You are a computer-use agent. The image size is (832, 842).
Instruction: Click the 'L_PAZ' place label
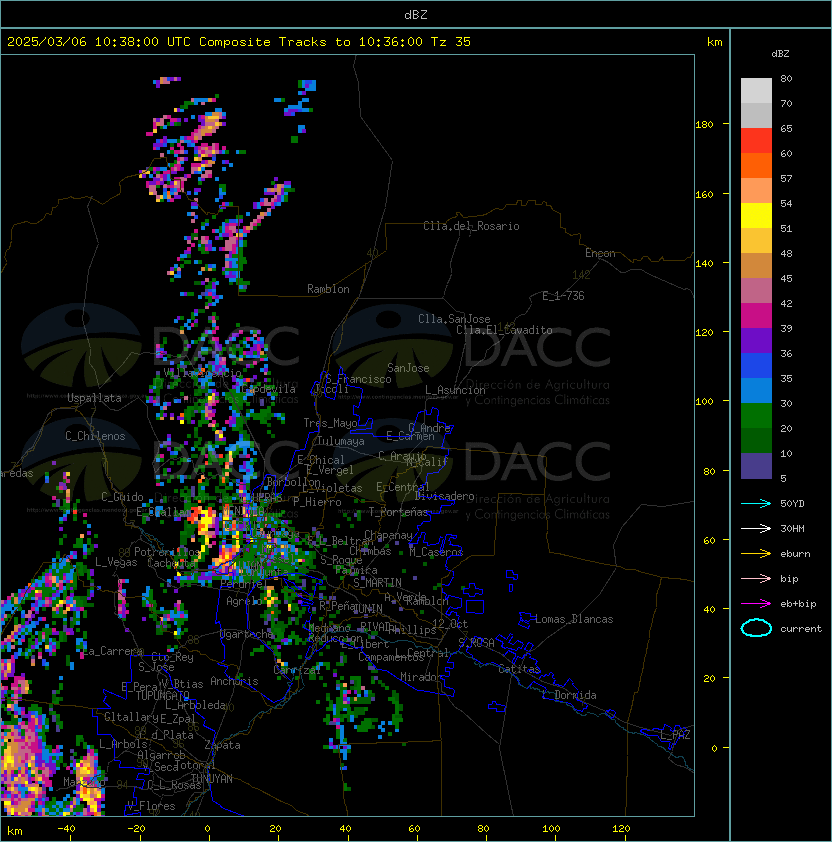point(675,735)
